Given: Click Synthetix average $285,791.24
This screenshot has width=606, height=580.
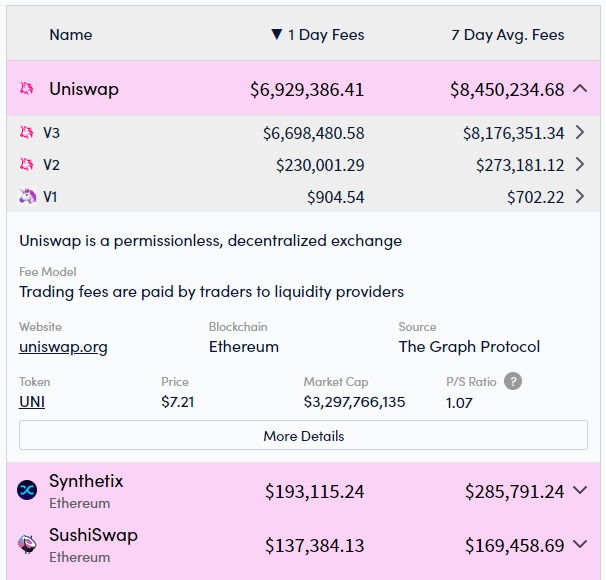Looking at the screenshot, I should click(x=514, y=492).
